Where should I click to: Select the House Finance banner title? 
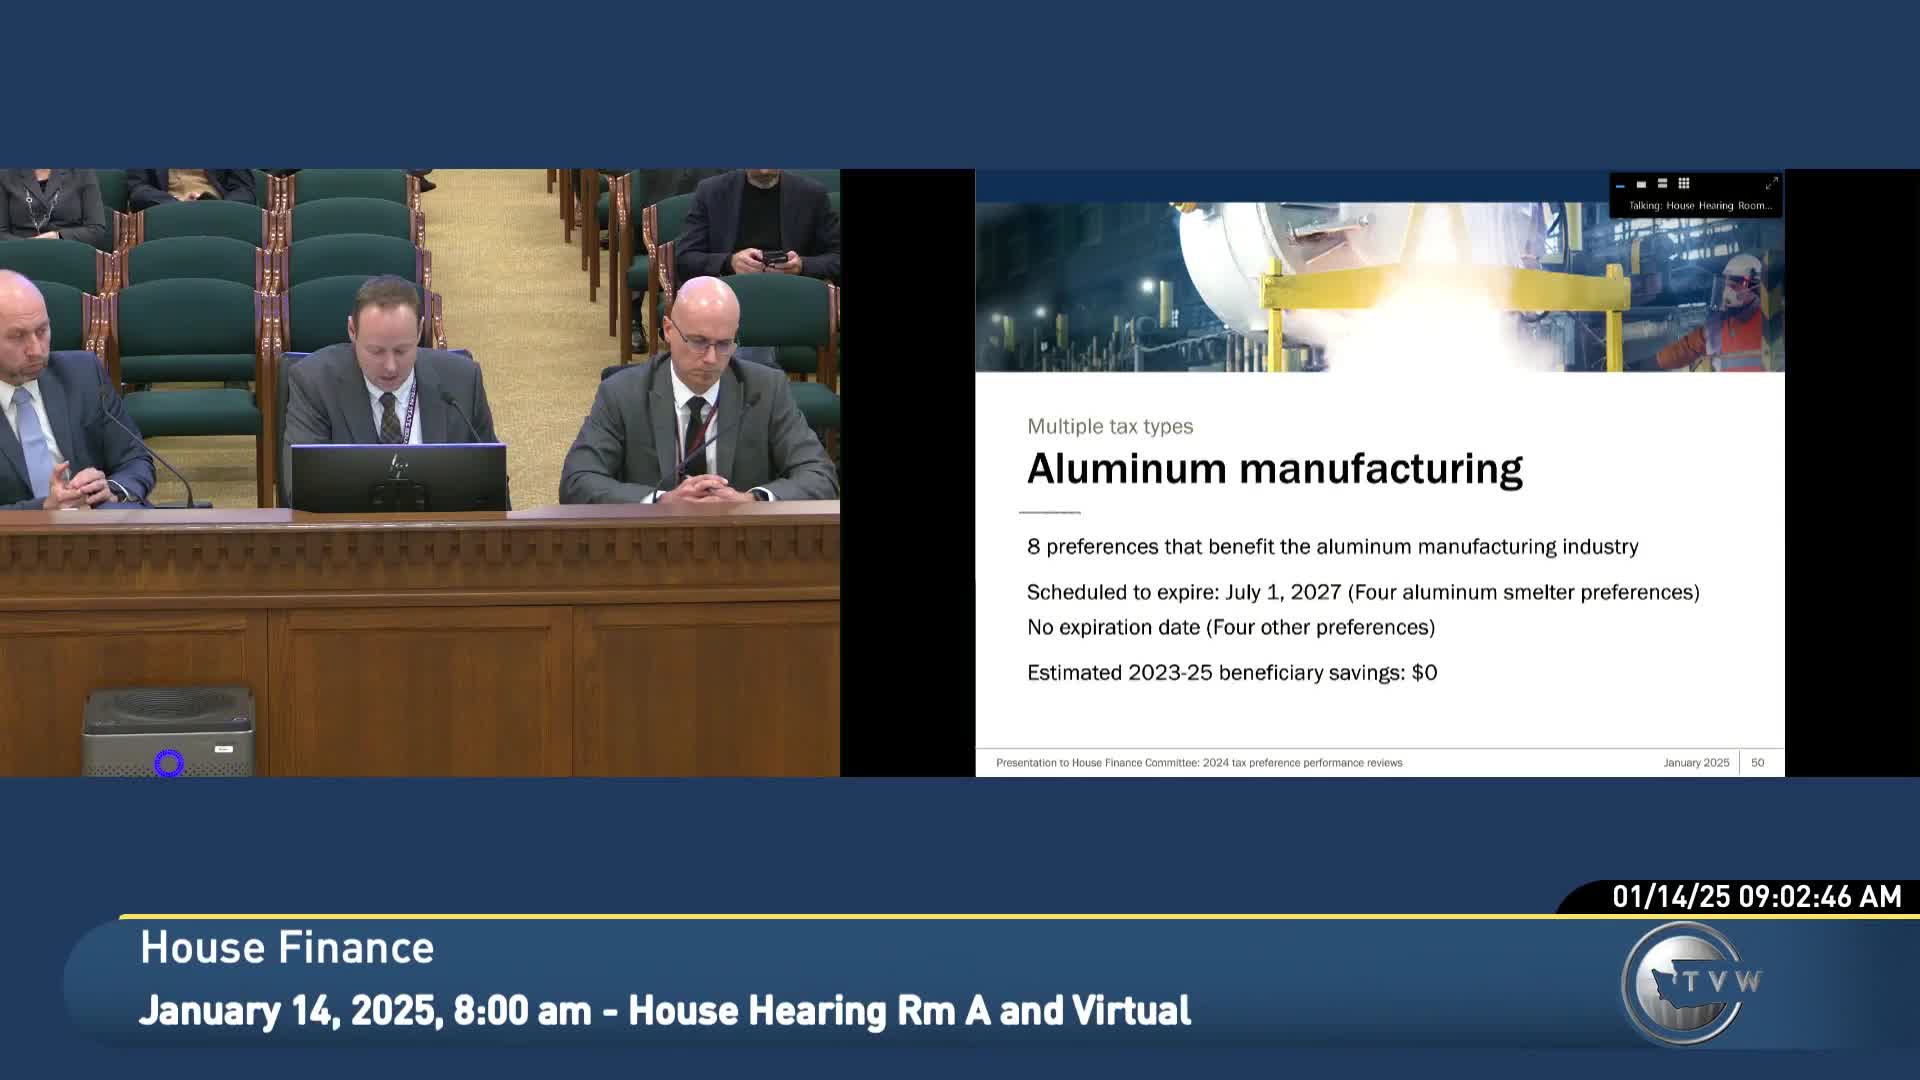[287, 948]
